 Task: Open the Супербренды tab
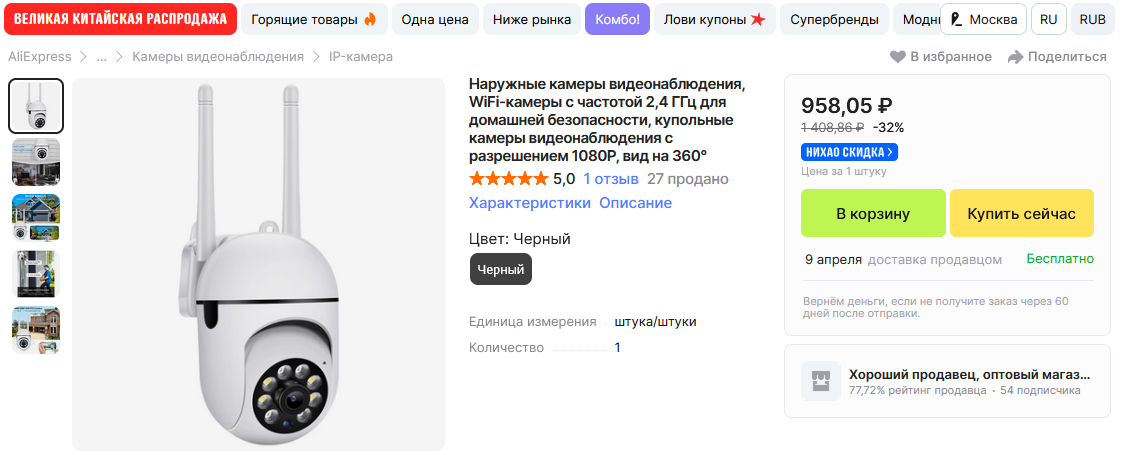click(834, 20)
